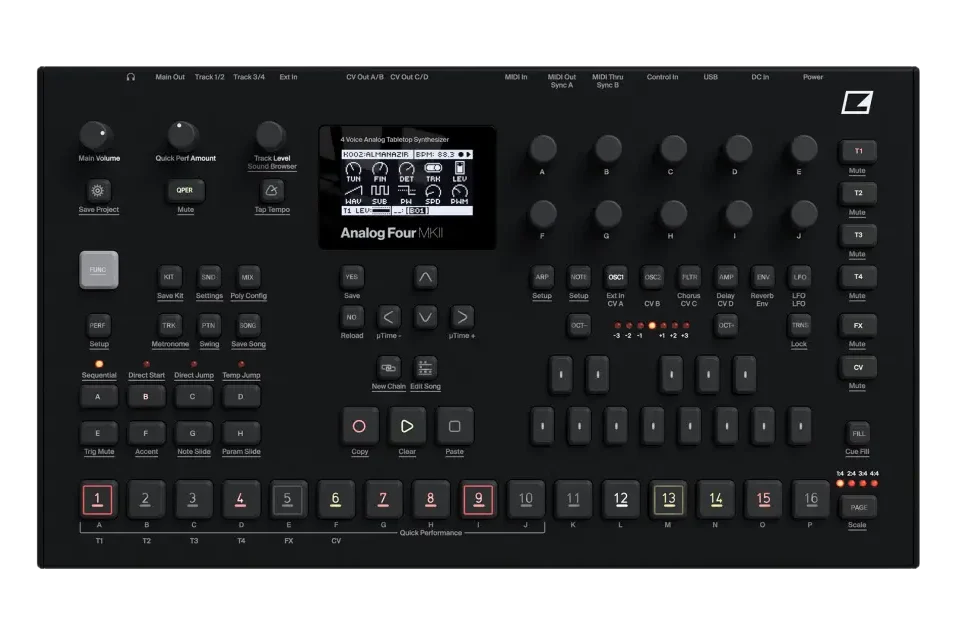The width and height of the screenshot is (960, 635).
Task: Activate step trig key 9
Action: [x=478, y=499]
